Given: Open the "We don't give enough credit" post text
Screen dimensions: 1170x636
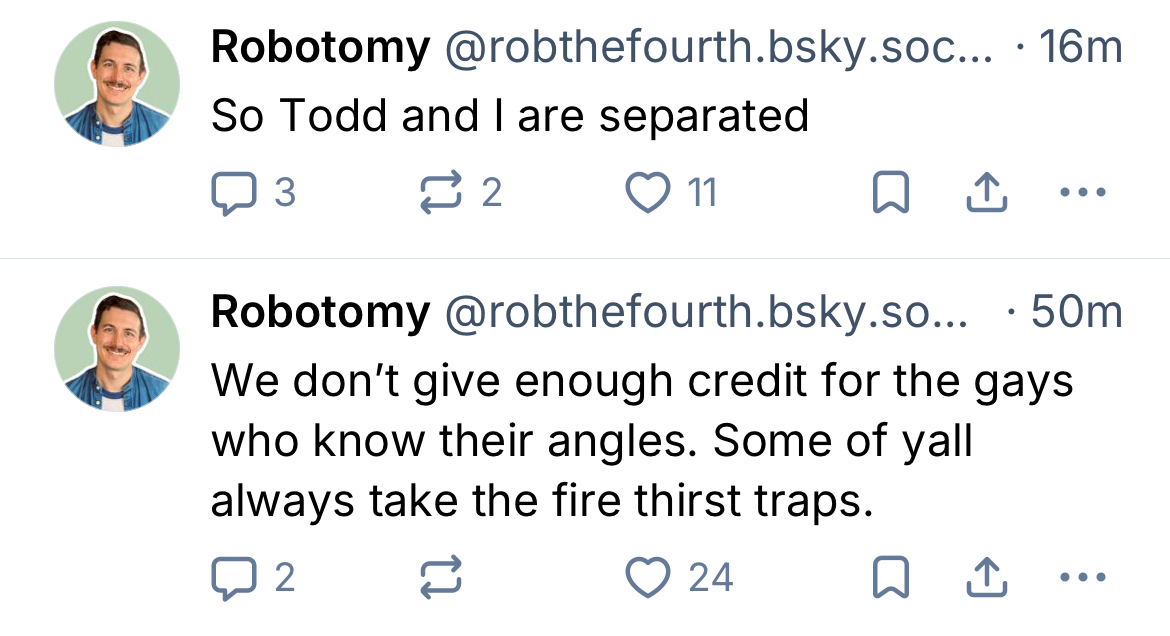Looking at the screenshot, I should click(640, 441).
